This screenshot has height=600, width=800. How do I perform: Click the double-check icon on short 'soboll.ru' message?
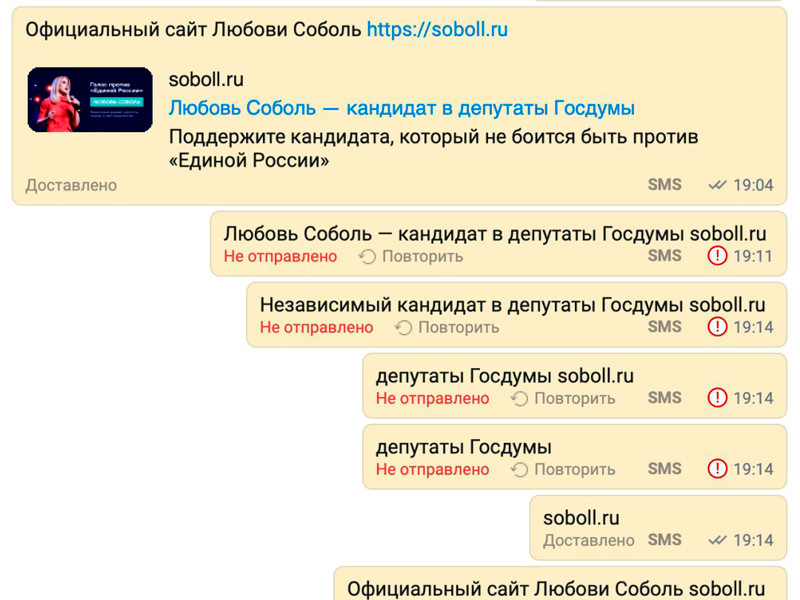click(x=717, y=540)
